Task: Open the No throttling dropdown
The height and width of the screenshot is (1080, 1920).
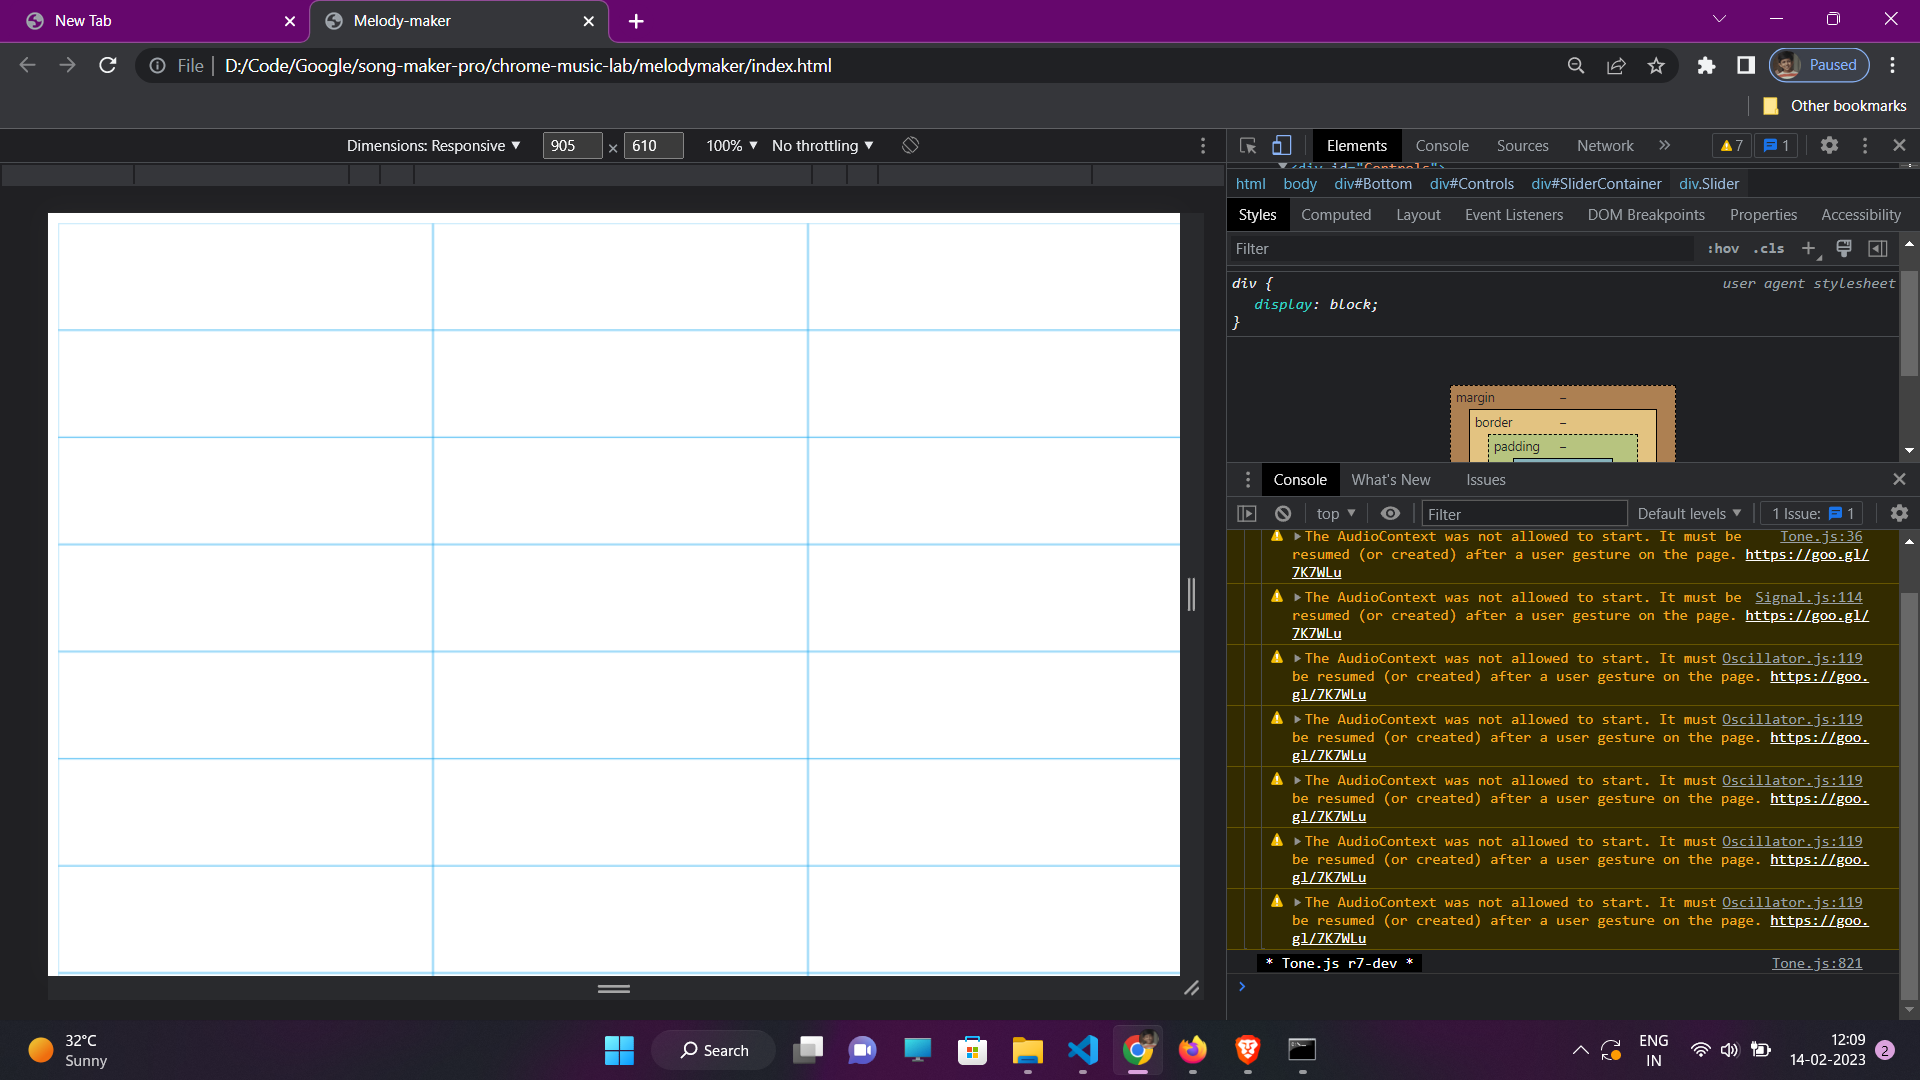Action: click(x=822, y=146)
